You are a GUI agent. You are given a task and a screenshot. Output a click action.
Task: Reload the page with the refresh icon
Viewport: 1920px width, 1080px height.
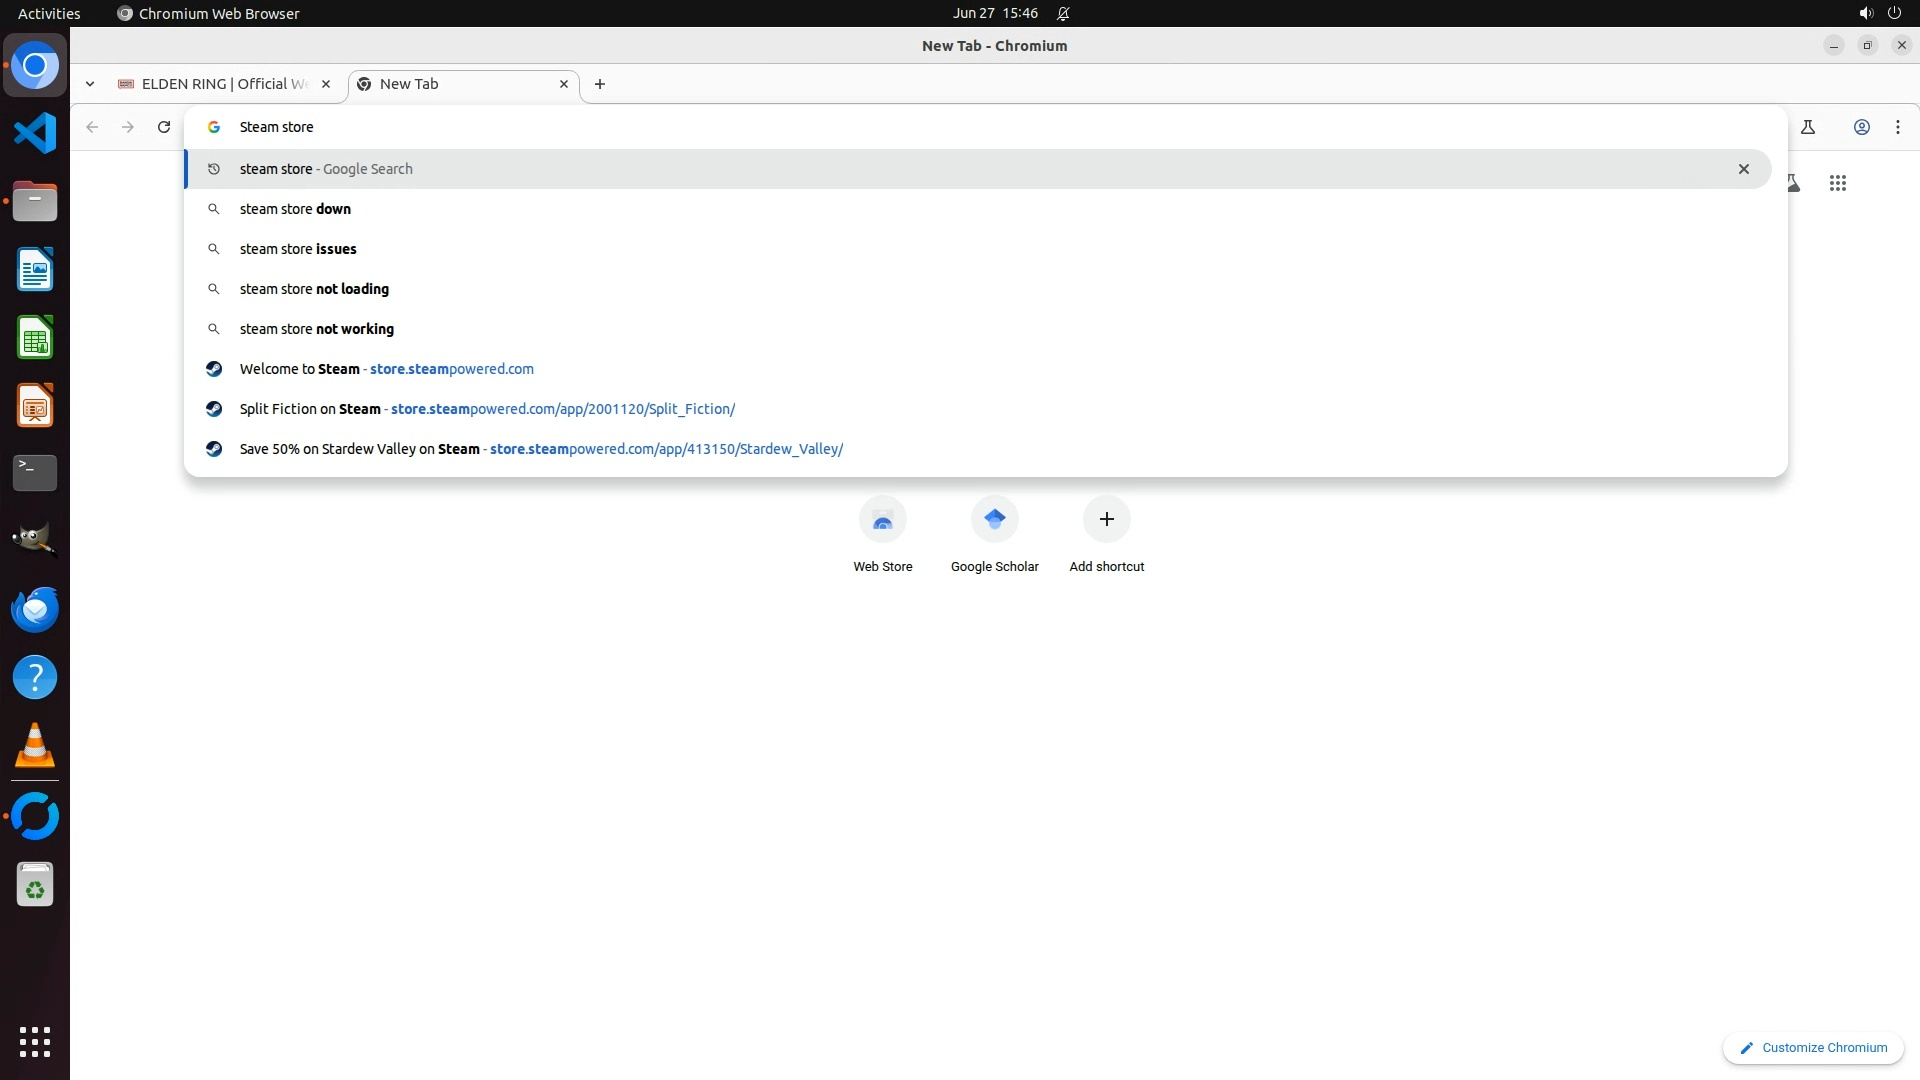pyautogui.click(x=164, y=127)
